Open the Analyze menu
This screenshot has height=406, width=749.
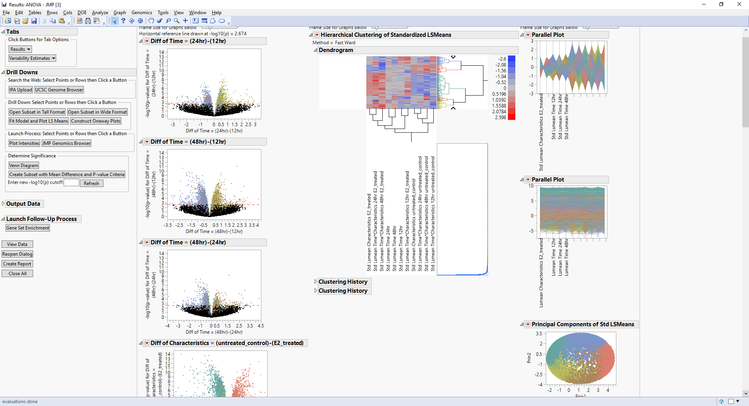tap(100, 12)
